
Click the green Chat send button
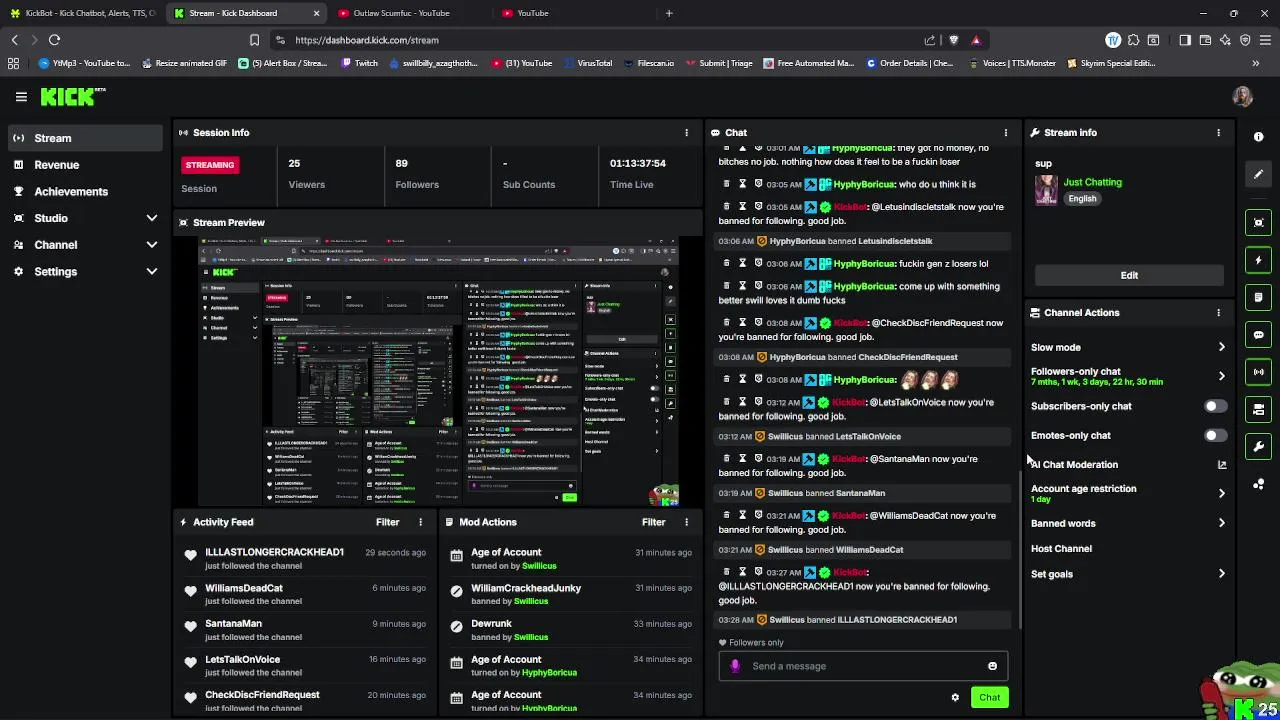tap(989, 698)
